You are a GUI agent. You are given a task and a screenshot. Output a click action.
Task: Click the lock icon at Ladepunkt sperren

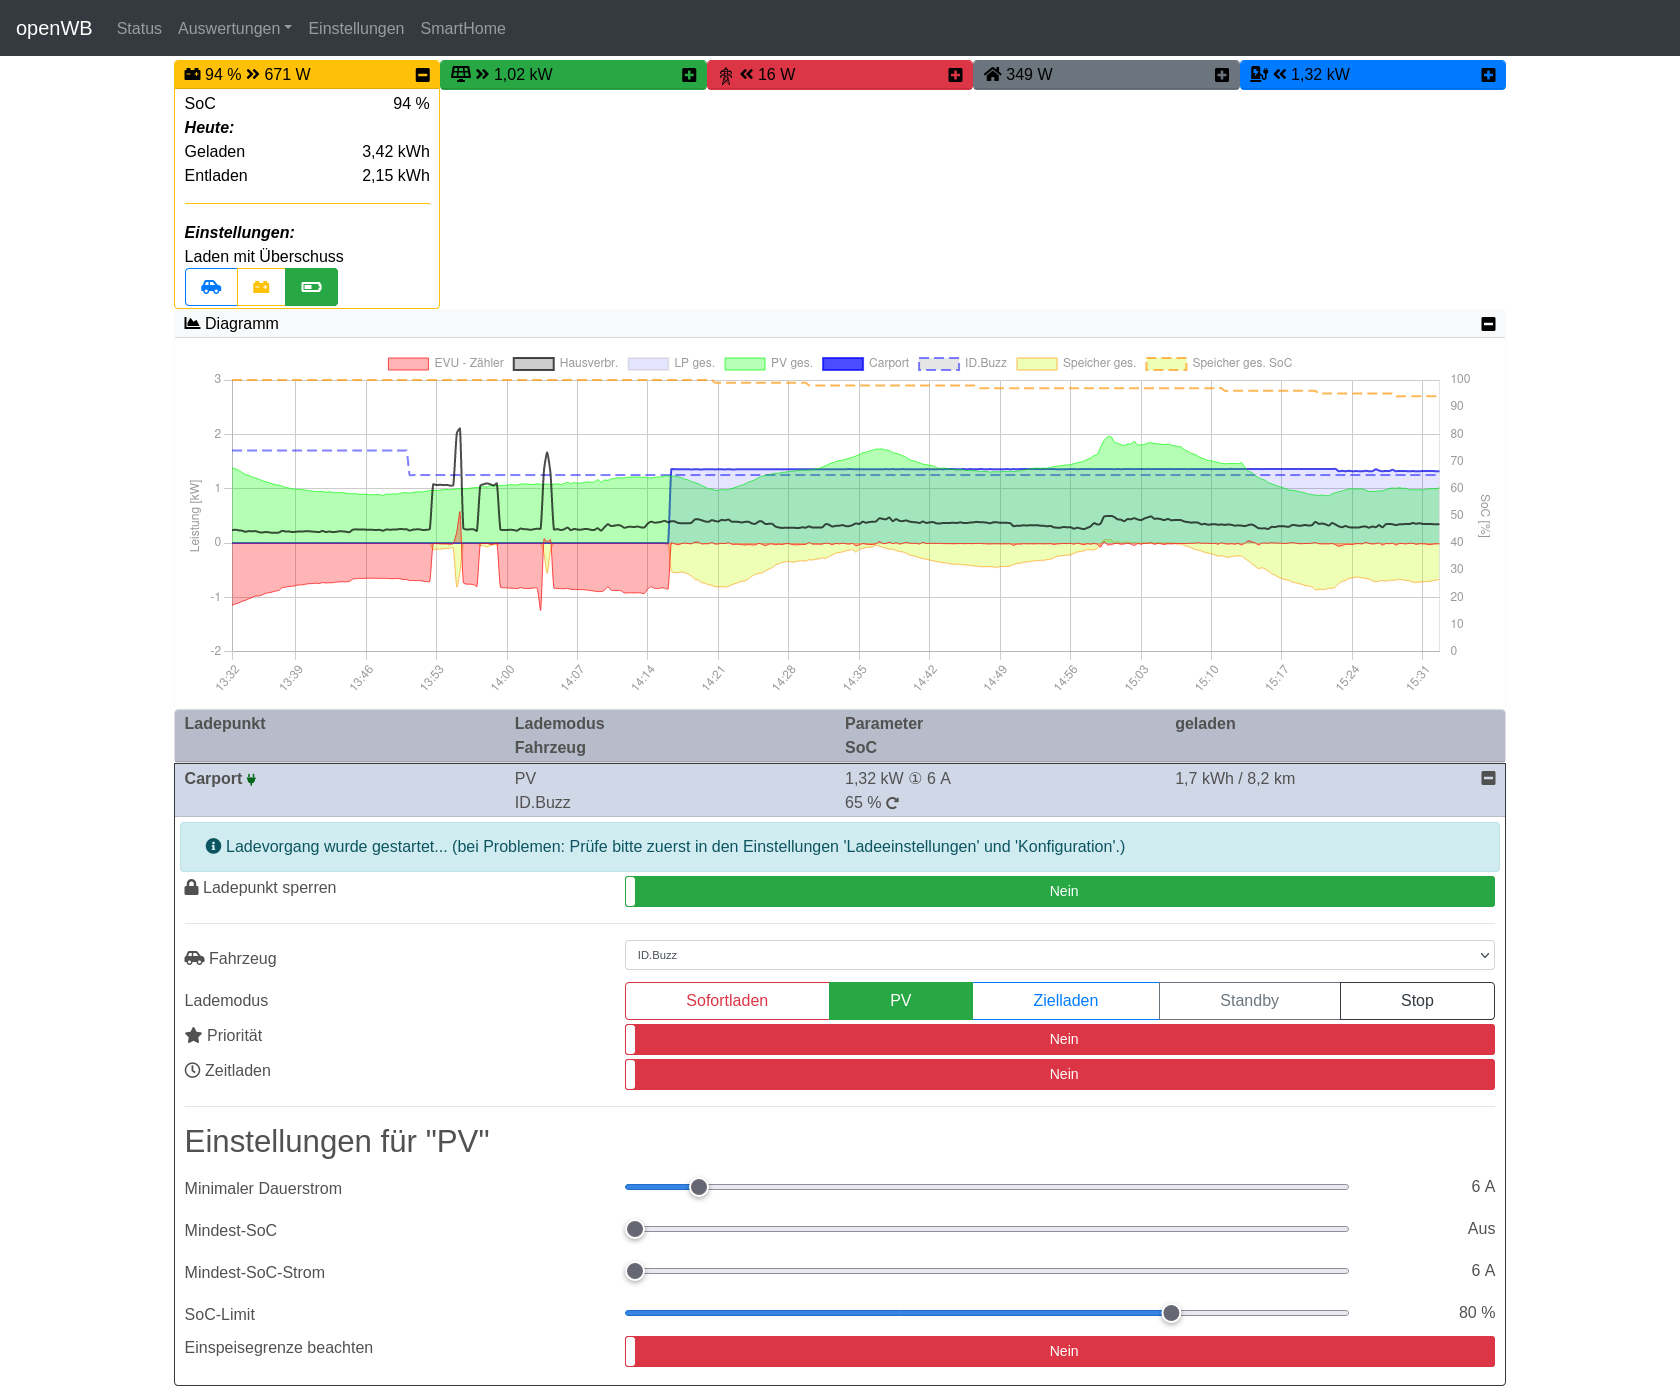192,887
